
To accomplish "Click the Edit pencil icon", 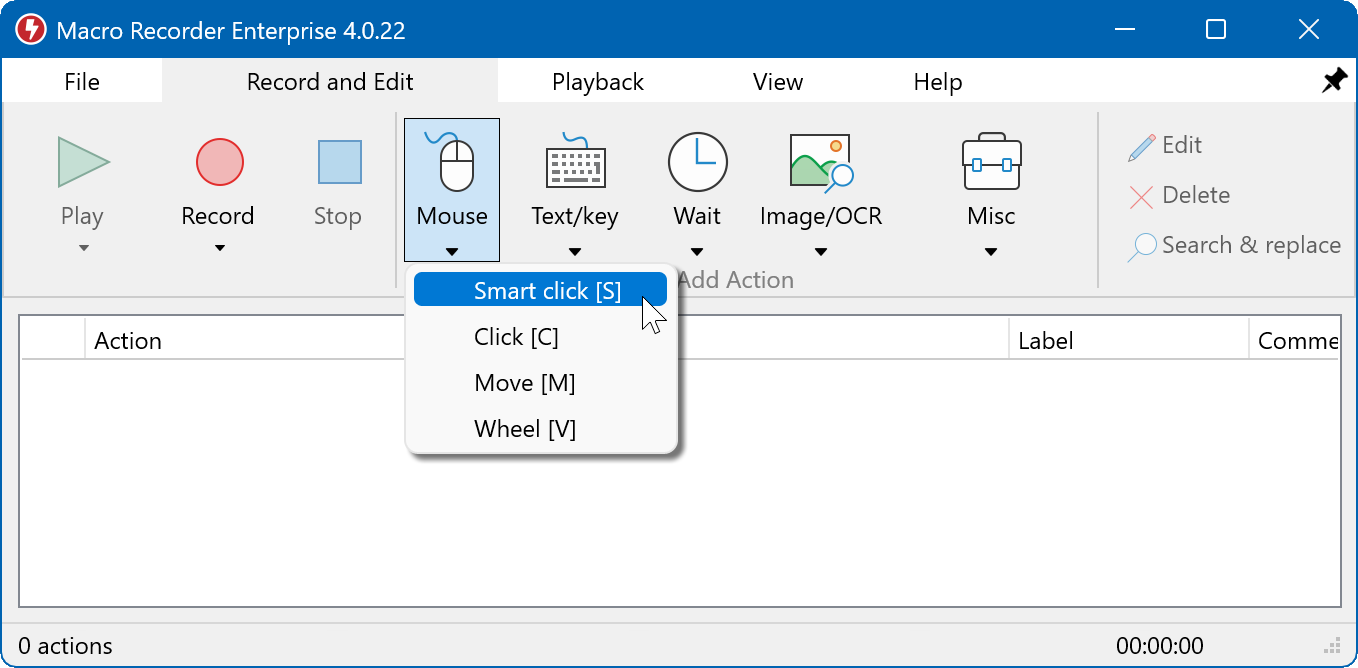I will (x=1141, y=145).
